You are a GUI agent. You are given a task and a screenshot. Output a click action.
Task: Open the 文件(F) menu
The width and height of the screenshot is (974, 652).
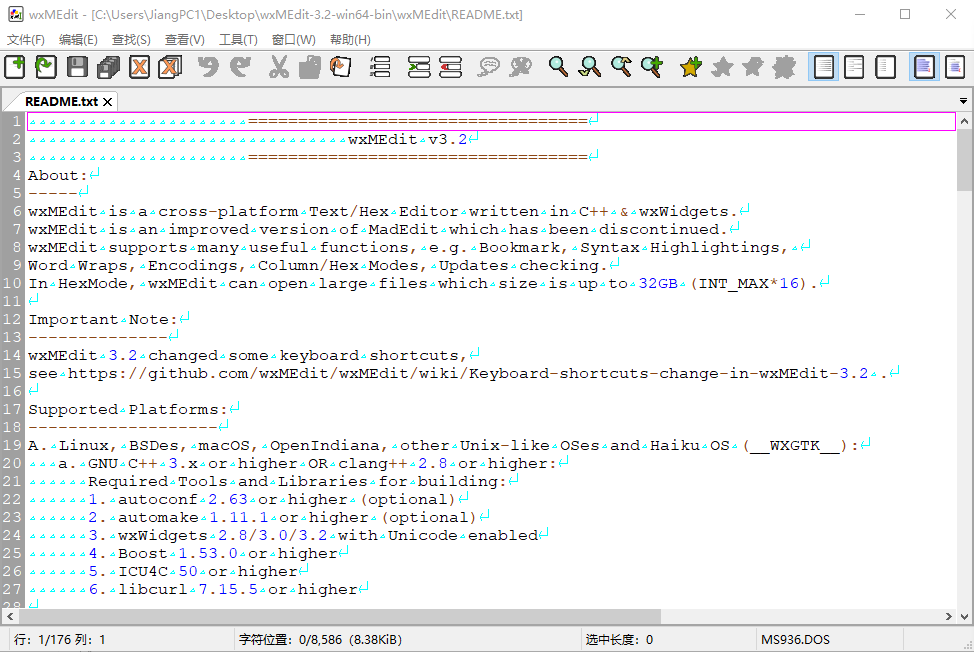point(25,40)
